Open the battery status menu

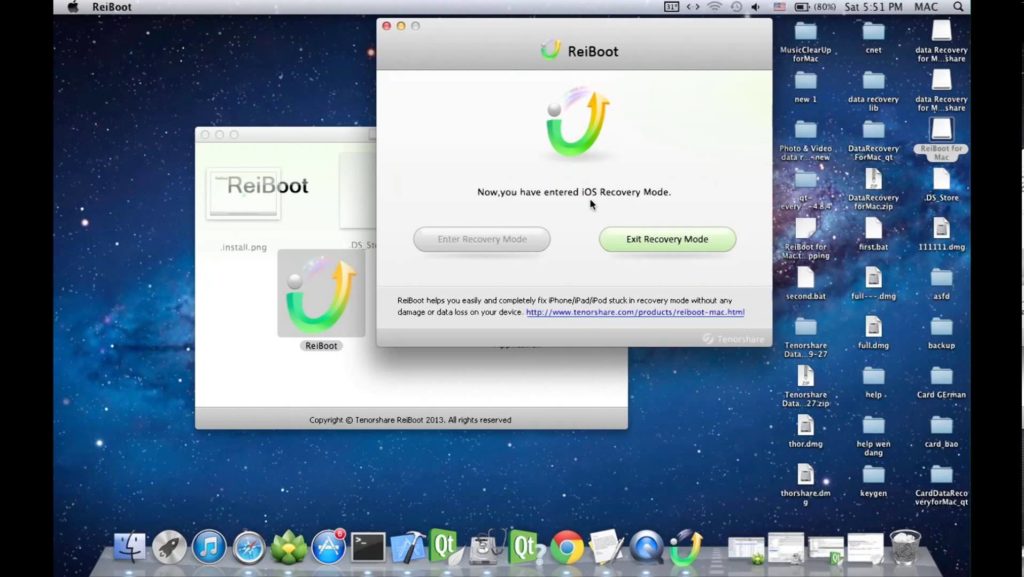801,7
